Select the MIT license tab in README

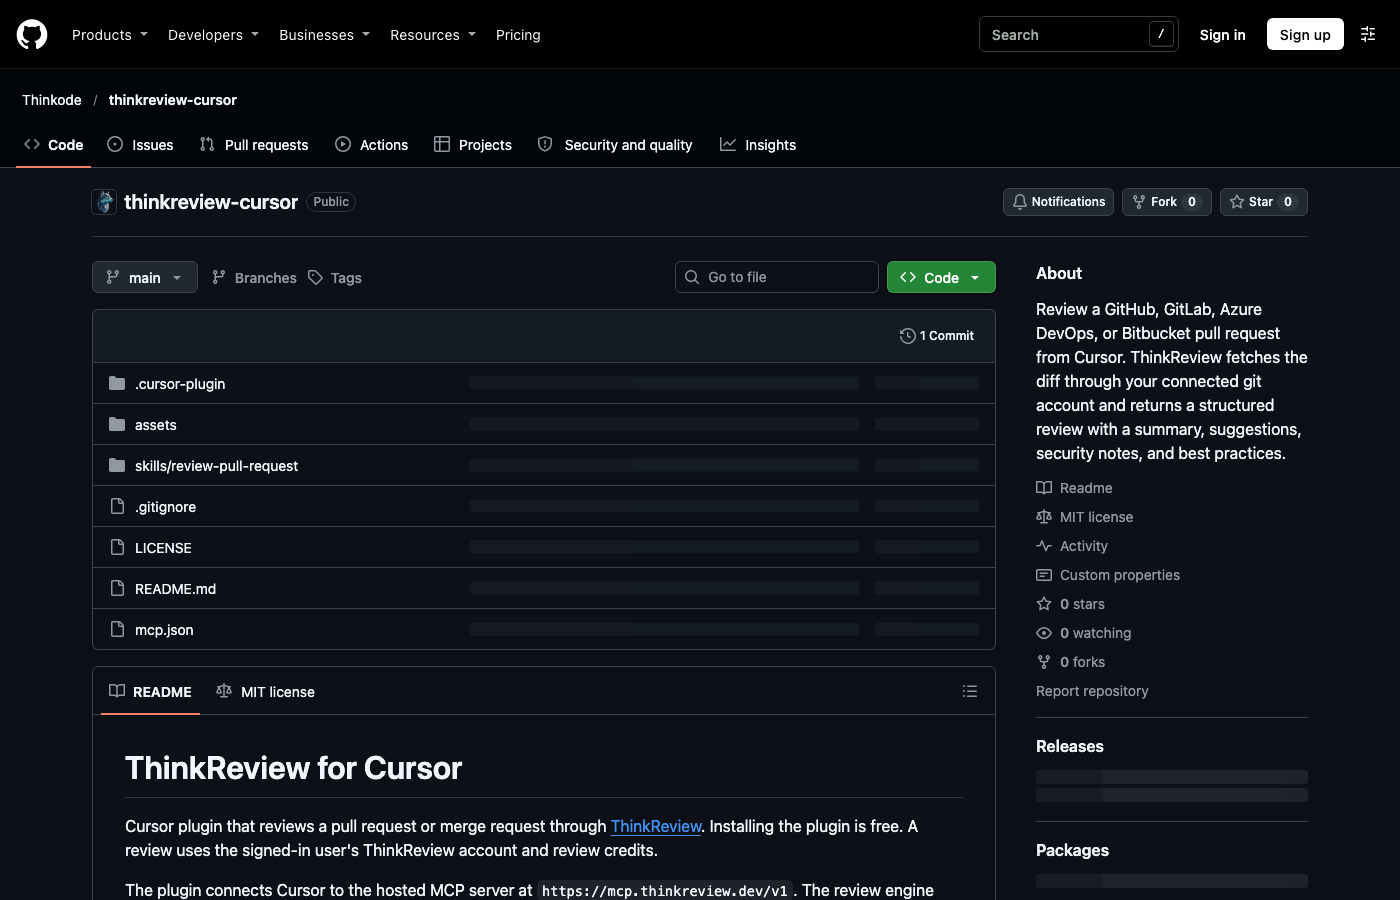pyautogui.click(x=266, y=691)
